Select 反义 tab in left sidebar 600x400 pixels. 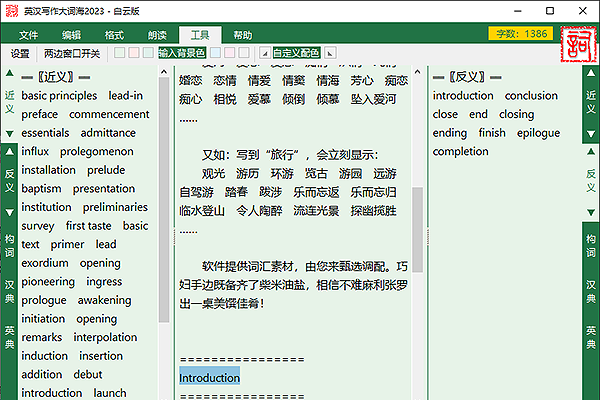pyautogui.click(x=10, y=181)
